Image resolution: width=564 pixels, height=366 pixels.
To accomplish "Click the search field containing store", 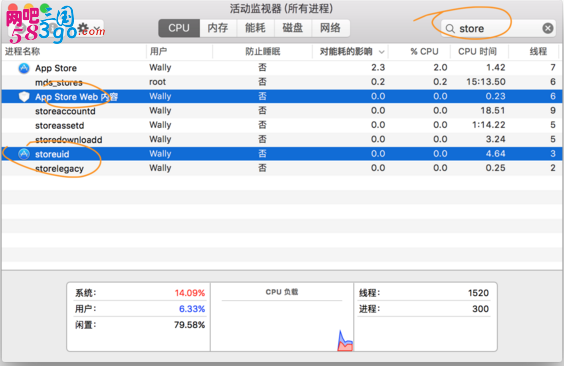I will point(498,28).
